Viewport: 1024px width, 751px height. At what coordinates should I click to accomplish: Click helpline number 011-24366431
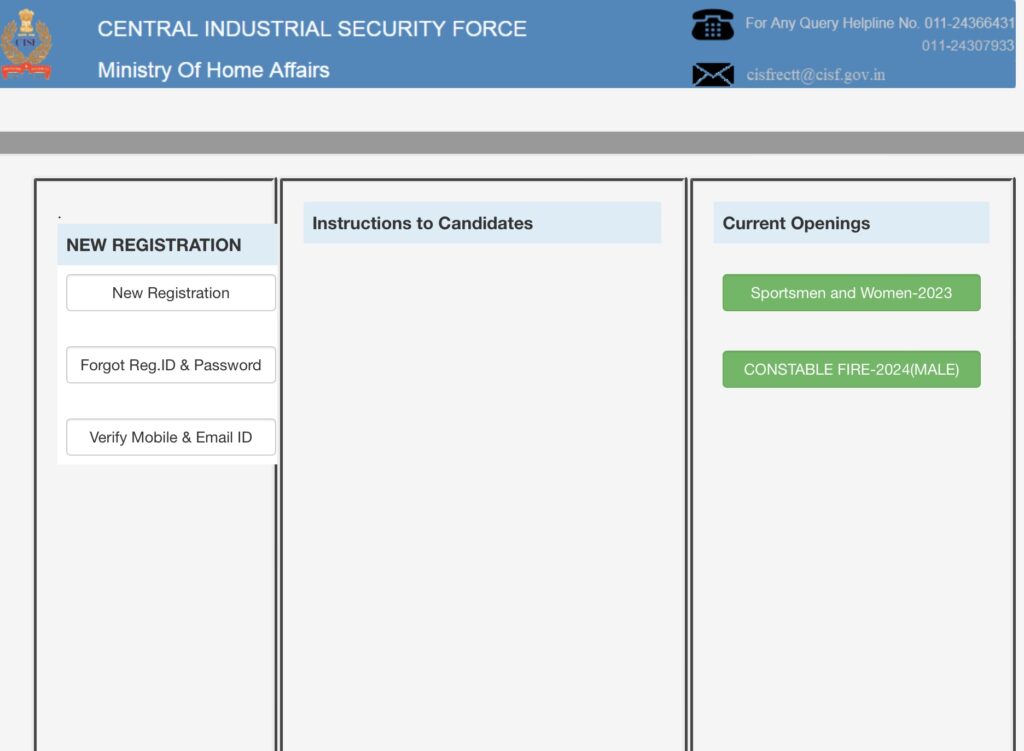click(x=969, y=23)
